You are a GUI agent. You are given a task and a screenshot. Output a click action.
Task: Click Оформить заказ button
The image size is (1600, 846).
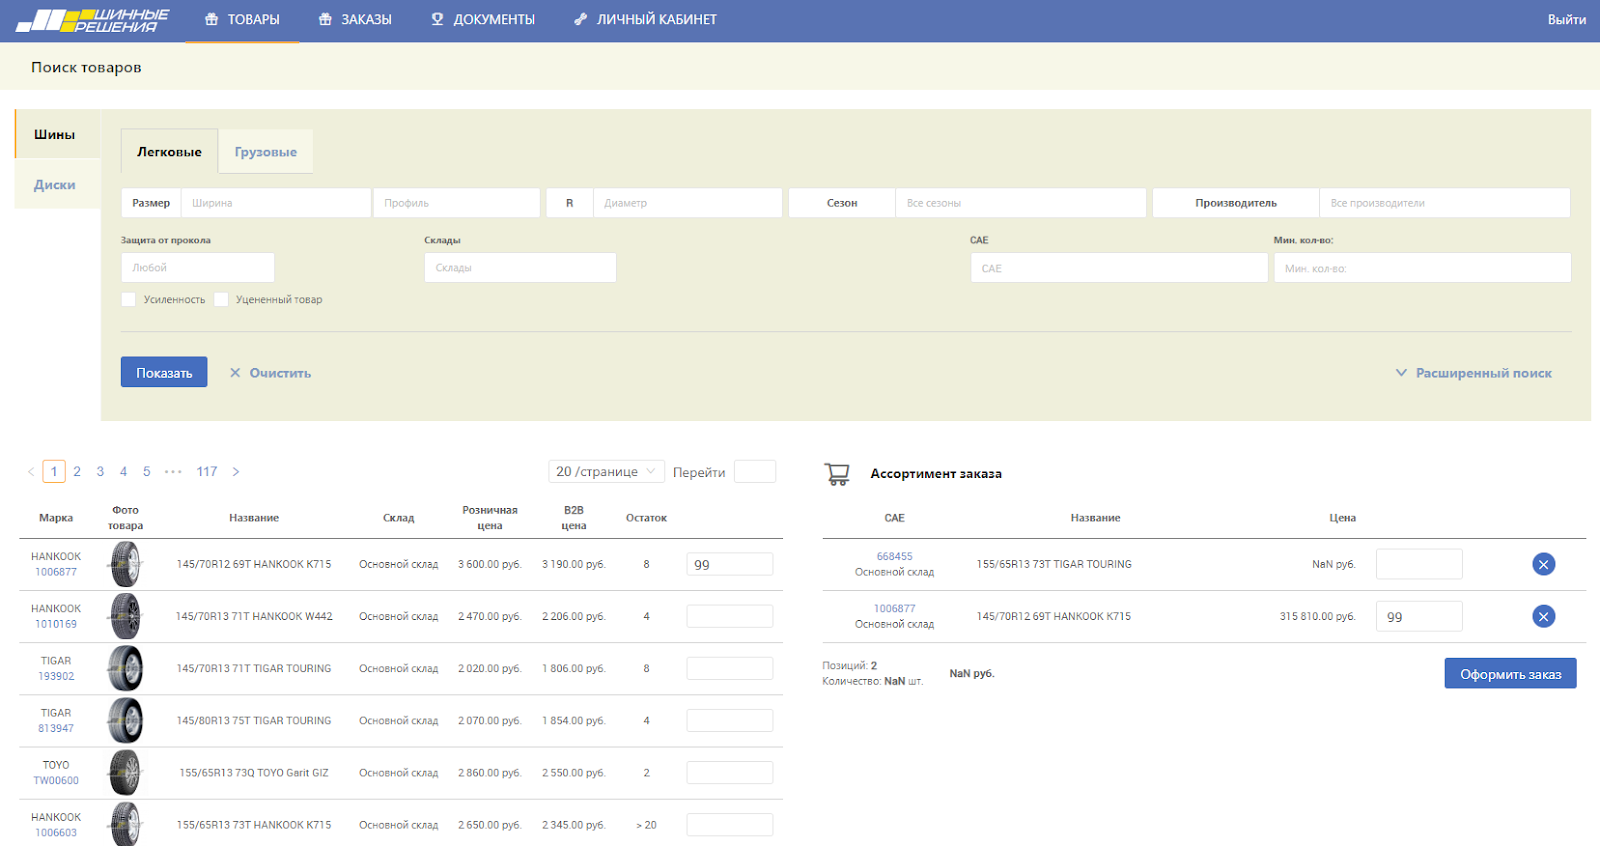point(1510,673)
